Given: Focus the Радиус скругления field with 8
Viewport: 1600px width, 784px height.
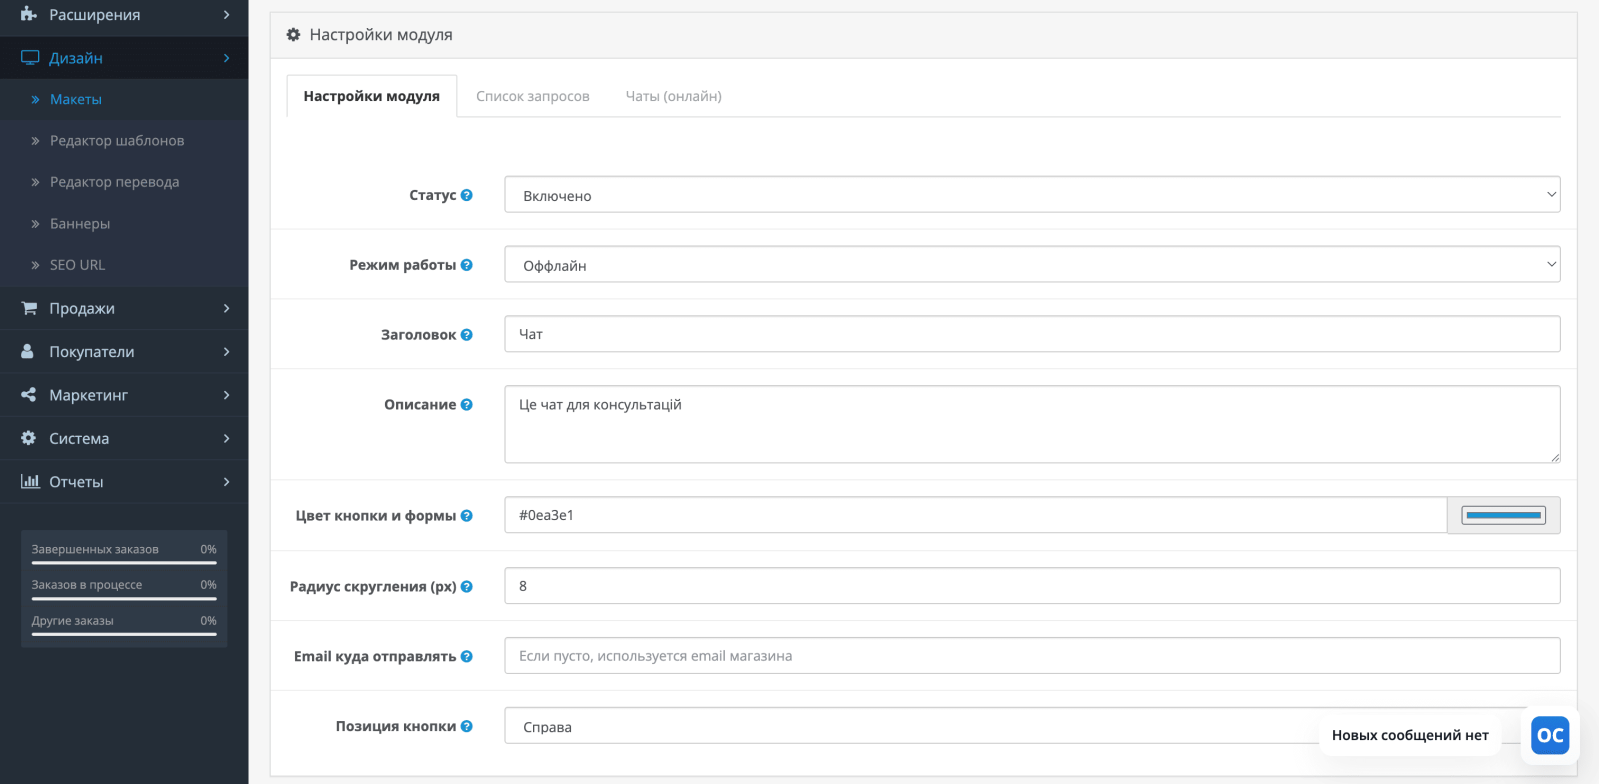Looking at the screenshot, I should 1032,586.
